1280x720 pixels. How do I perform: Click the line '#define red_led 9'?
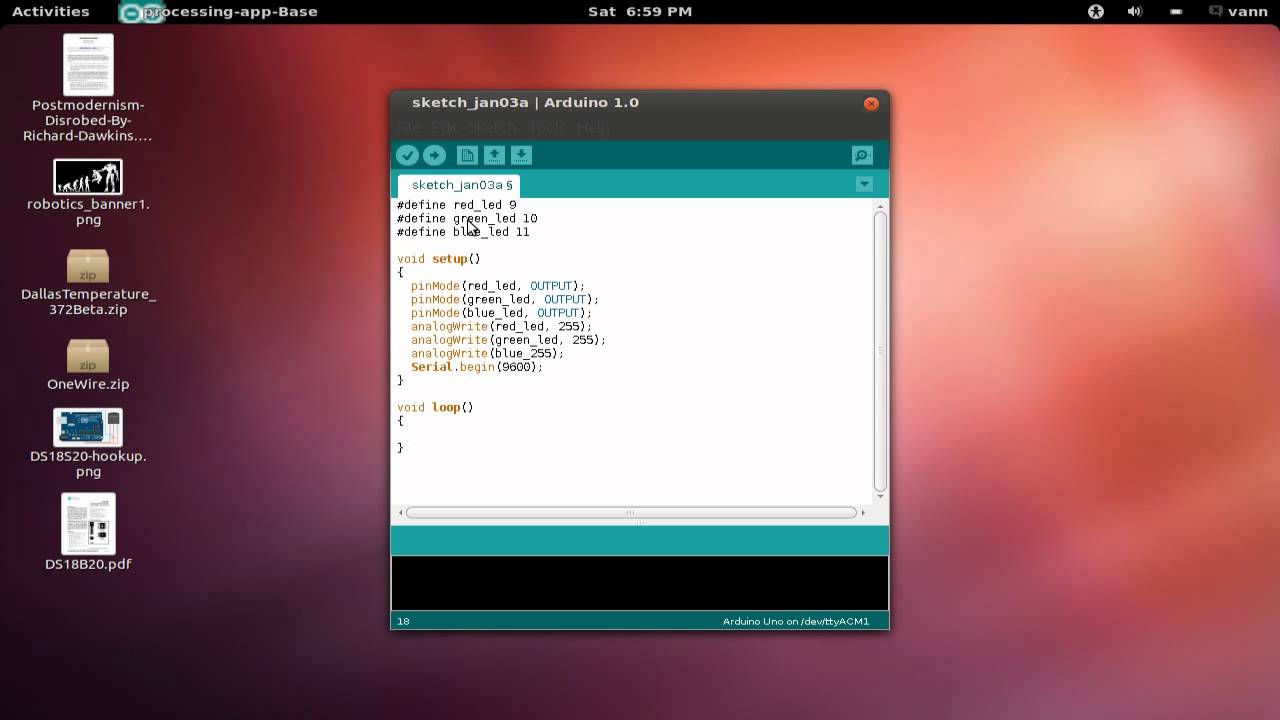coord(457,205)
